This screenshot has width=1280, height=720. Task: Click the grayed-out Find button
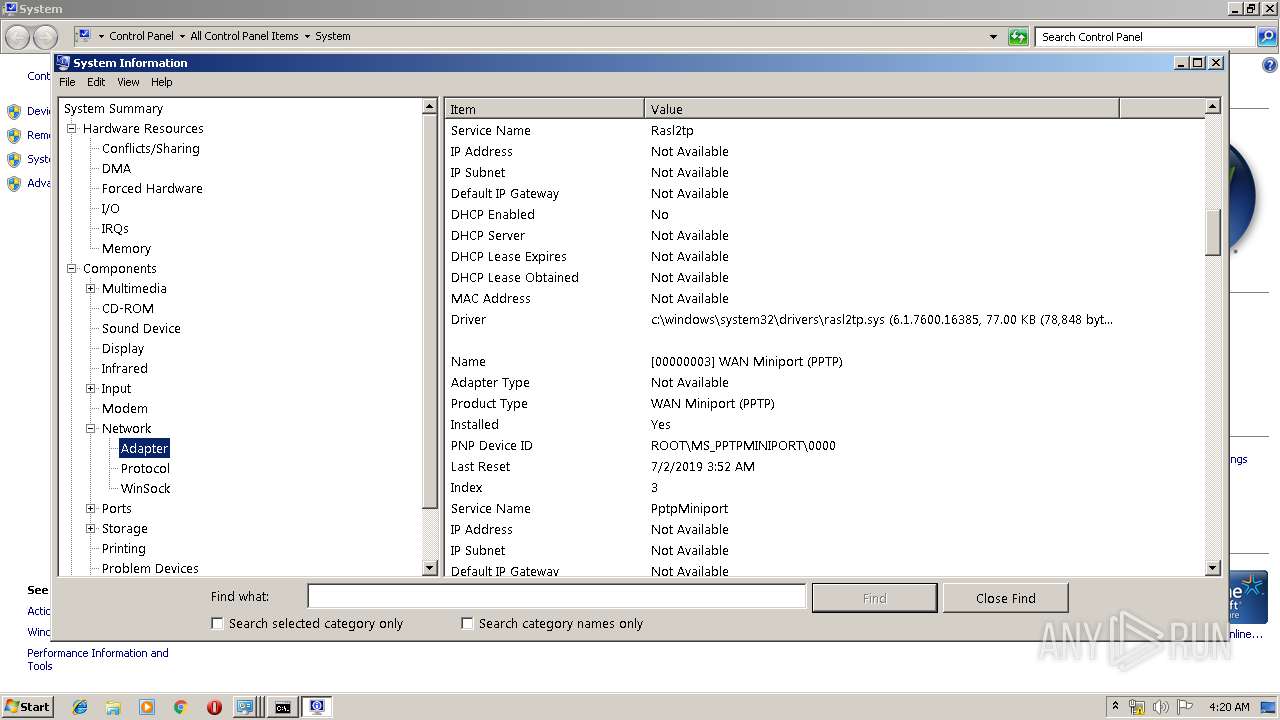coord(874,598)
